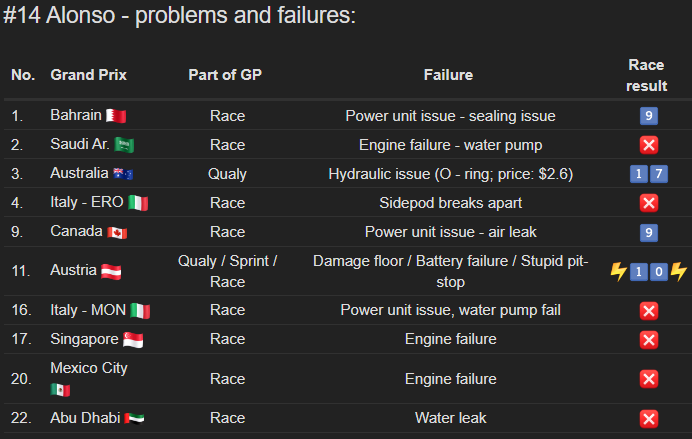Screen dimensions: 692x439
Task: Click the red X in Abu Dhabi row
Action: pyautogui.click(x=648, y=418)
